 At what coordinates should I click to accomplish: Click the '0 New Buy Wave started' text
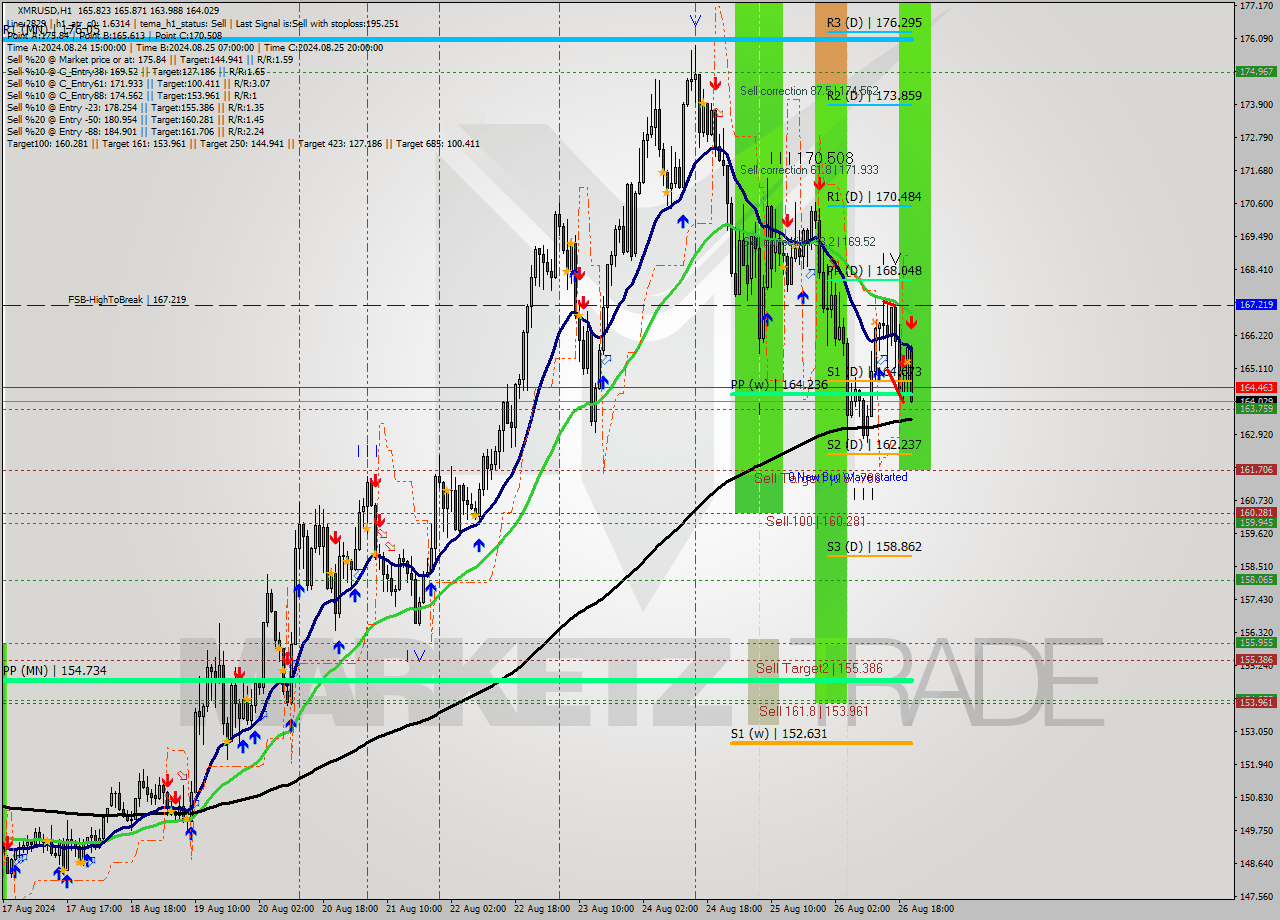[x=848, y=477]
